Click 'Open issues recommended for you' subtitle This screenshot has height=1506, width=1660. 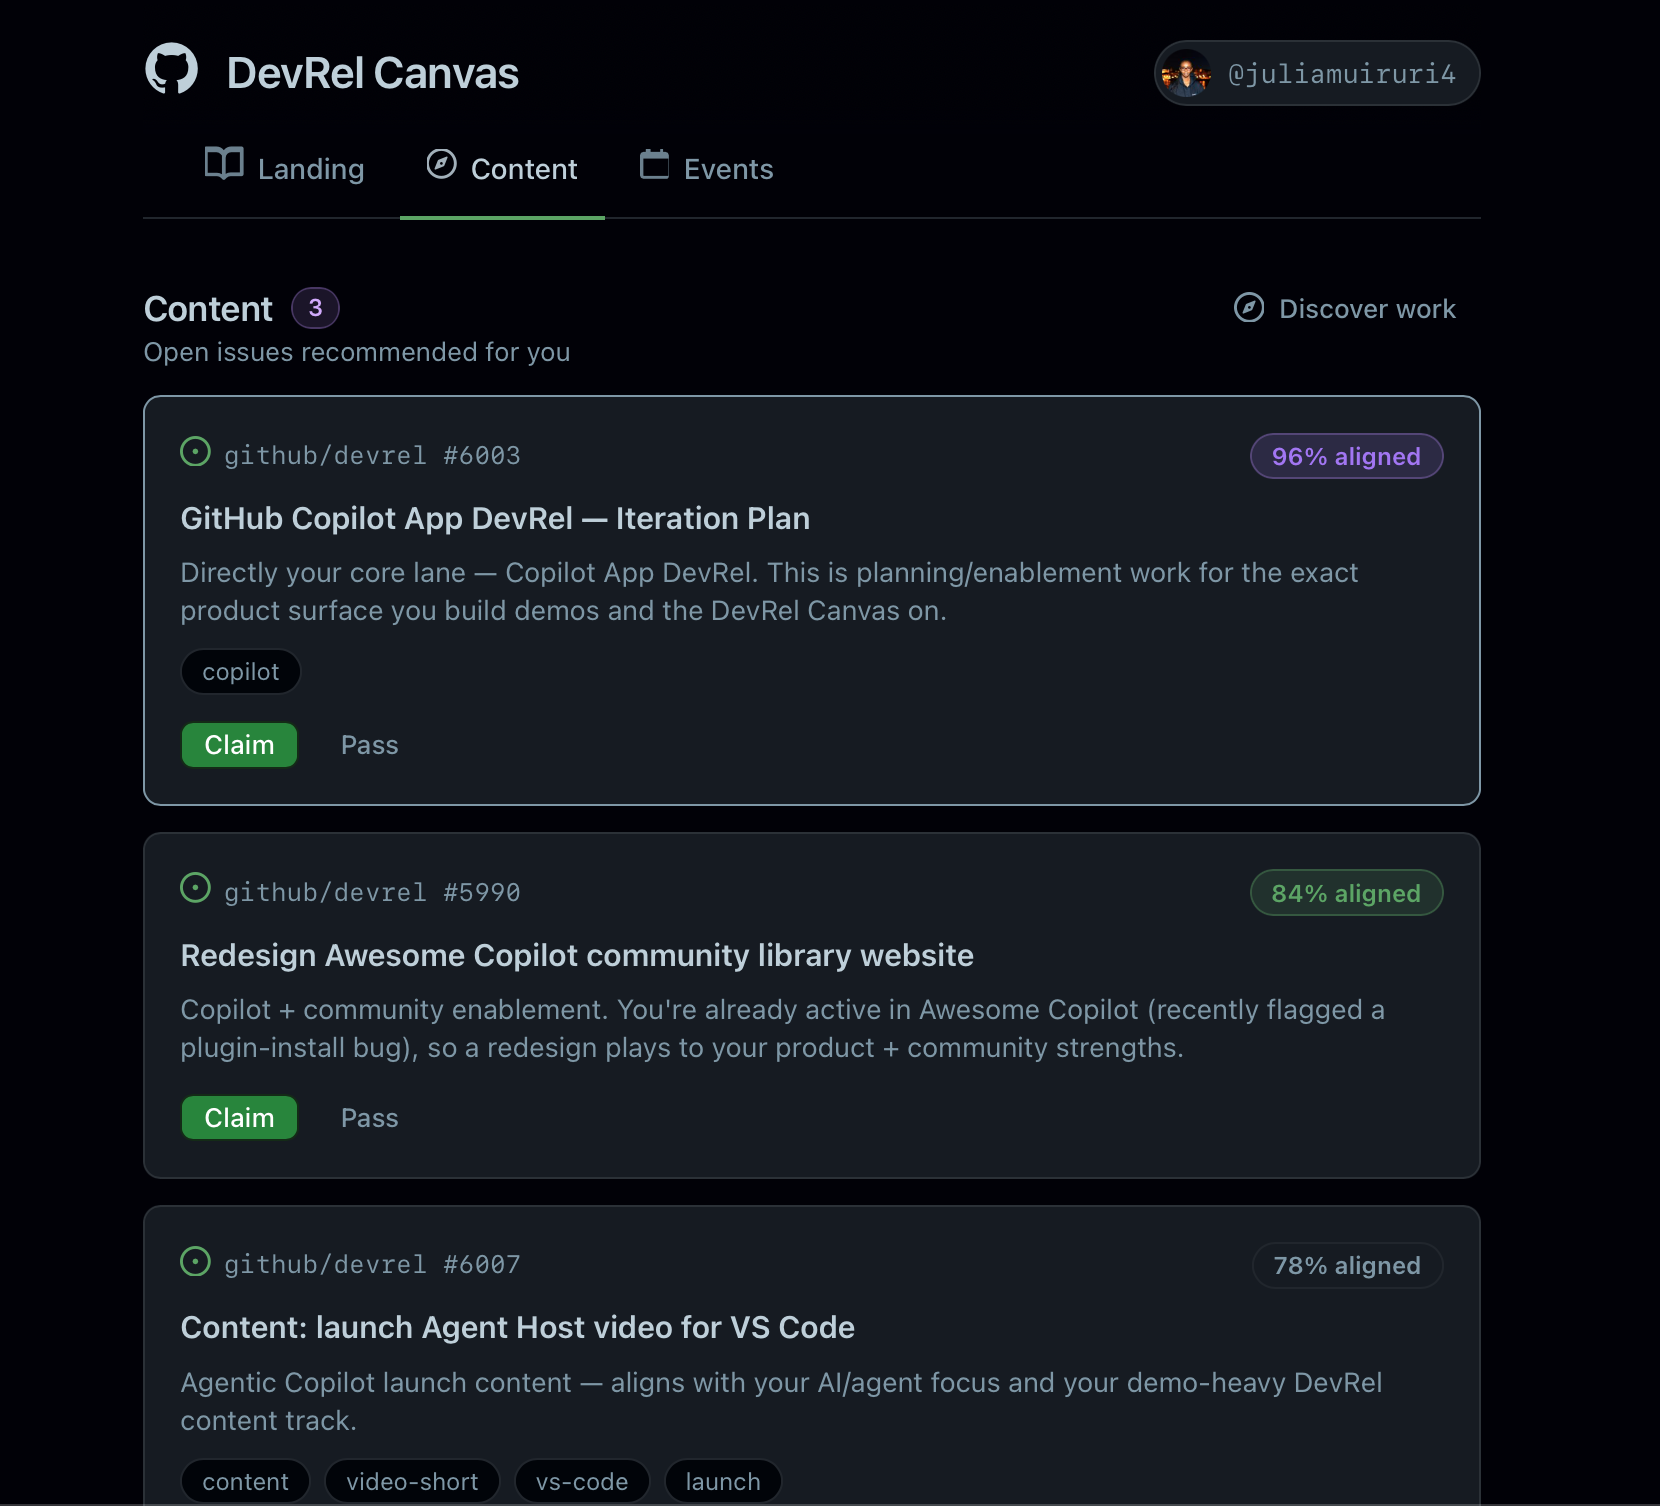(x=357, y=352)
